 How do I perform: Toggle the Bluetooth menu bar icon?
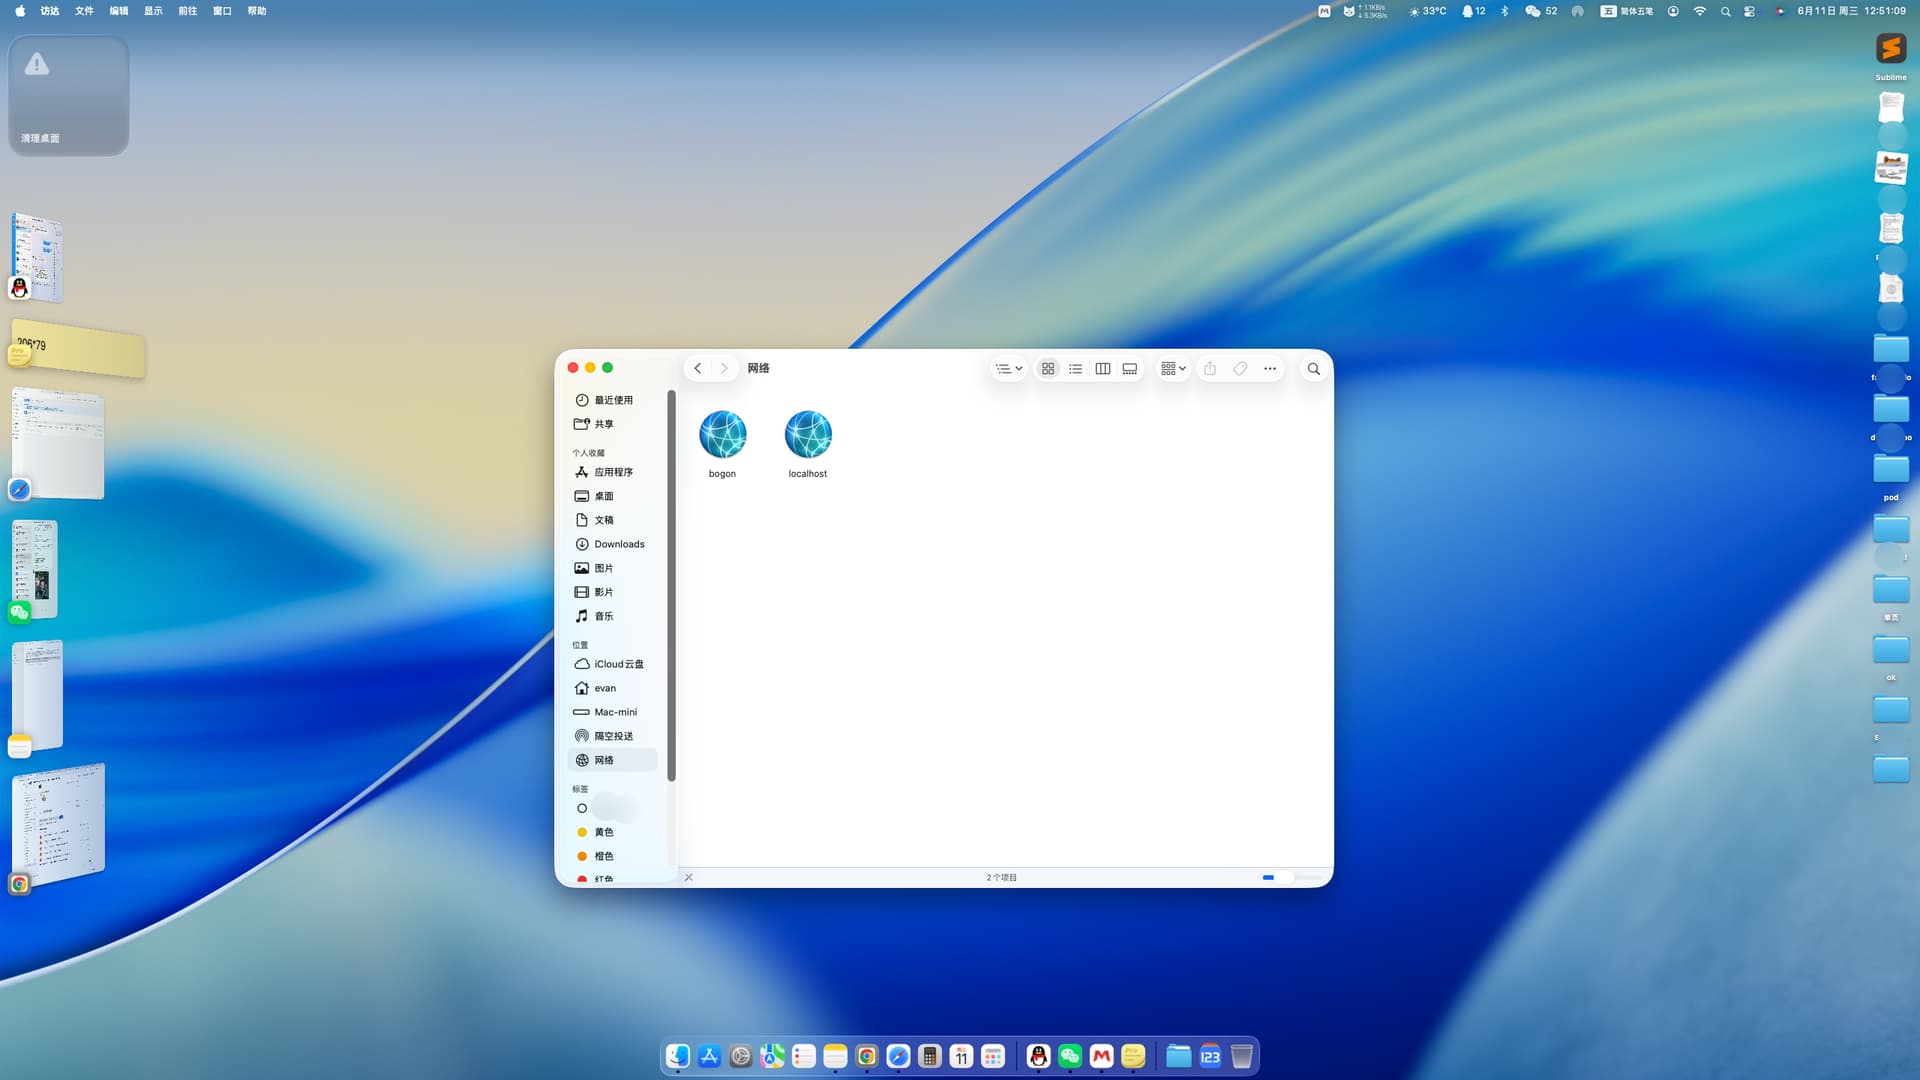pyautogui.click(x=1505, y=11)
